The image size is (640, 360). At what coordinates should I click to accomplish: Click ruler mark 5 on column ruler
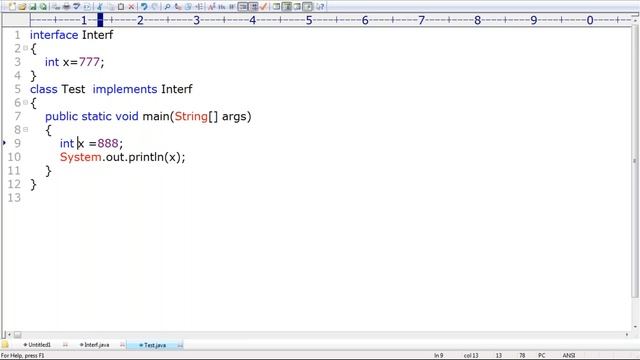[x=309, y=20]
